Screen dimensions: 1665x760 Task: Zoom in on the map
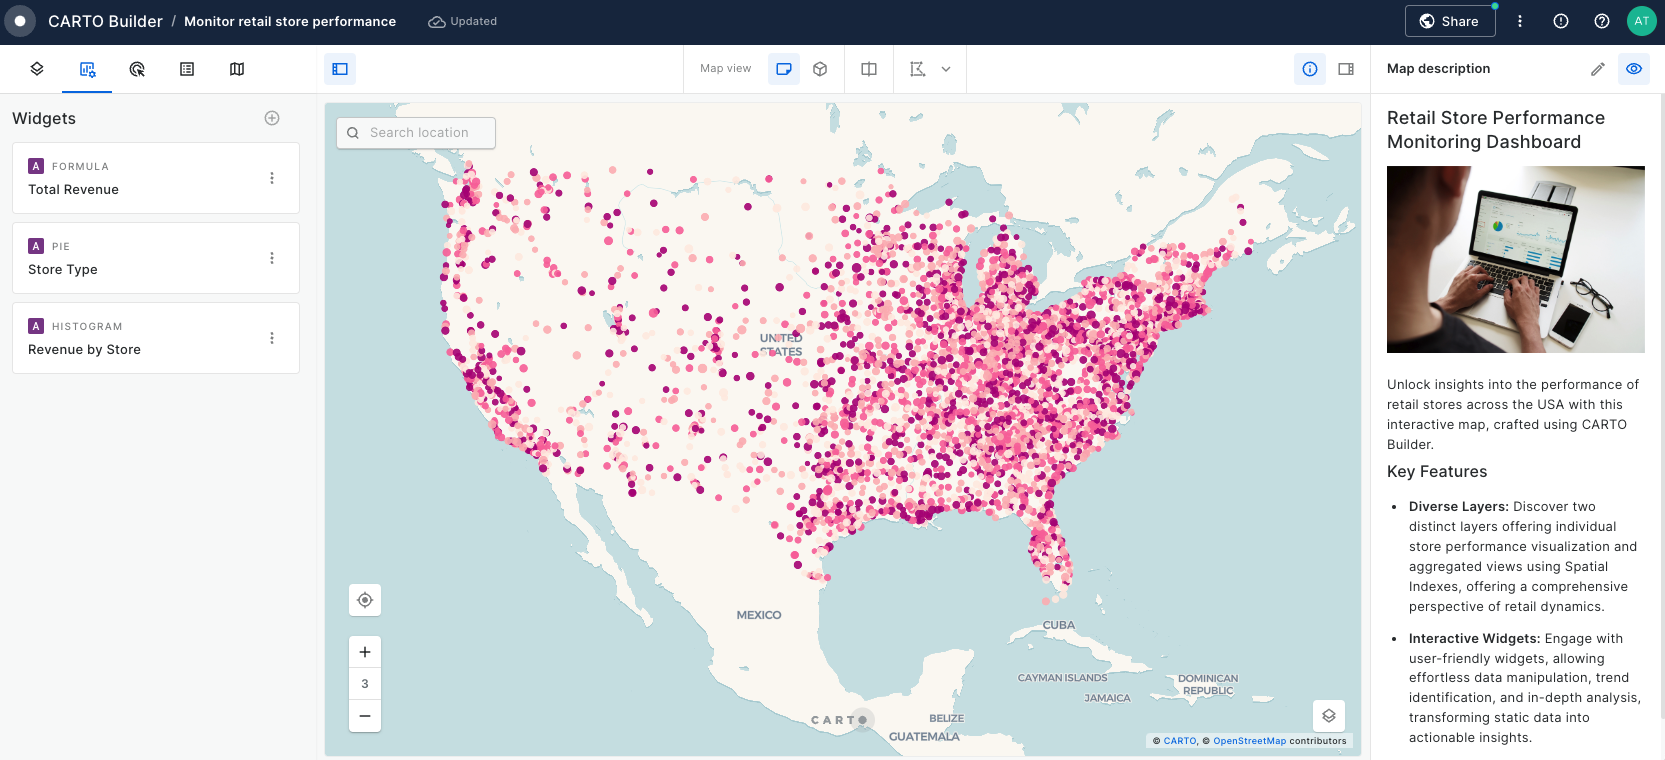tap(365, 652)
